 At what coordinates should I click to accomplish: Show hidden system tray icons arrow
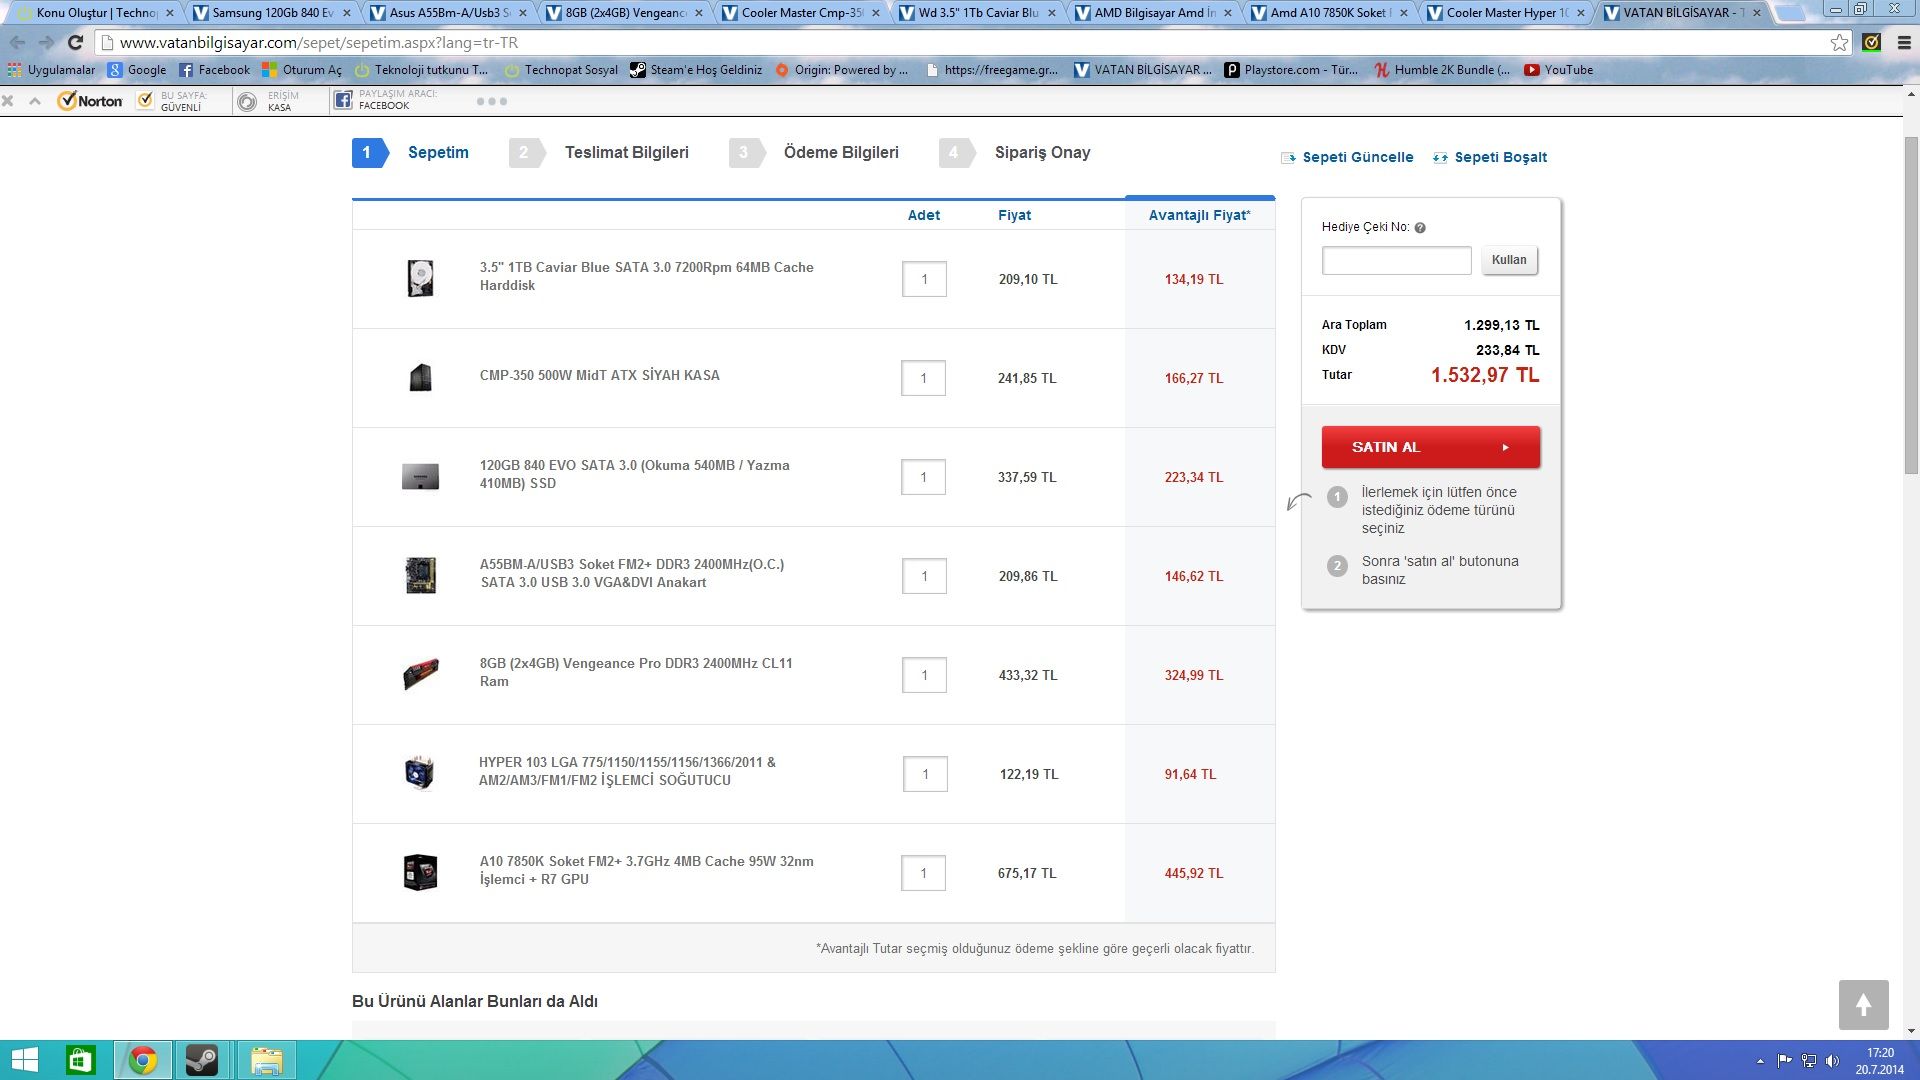(x=1760, y=1061)
